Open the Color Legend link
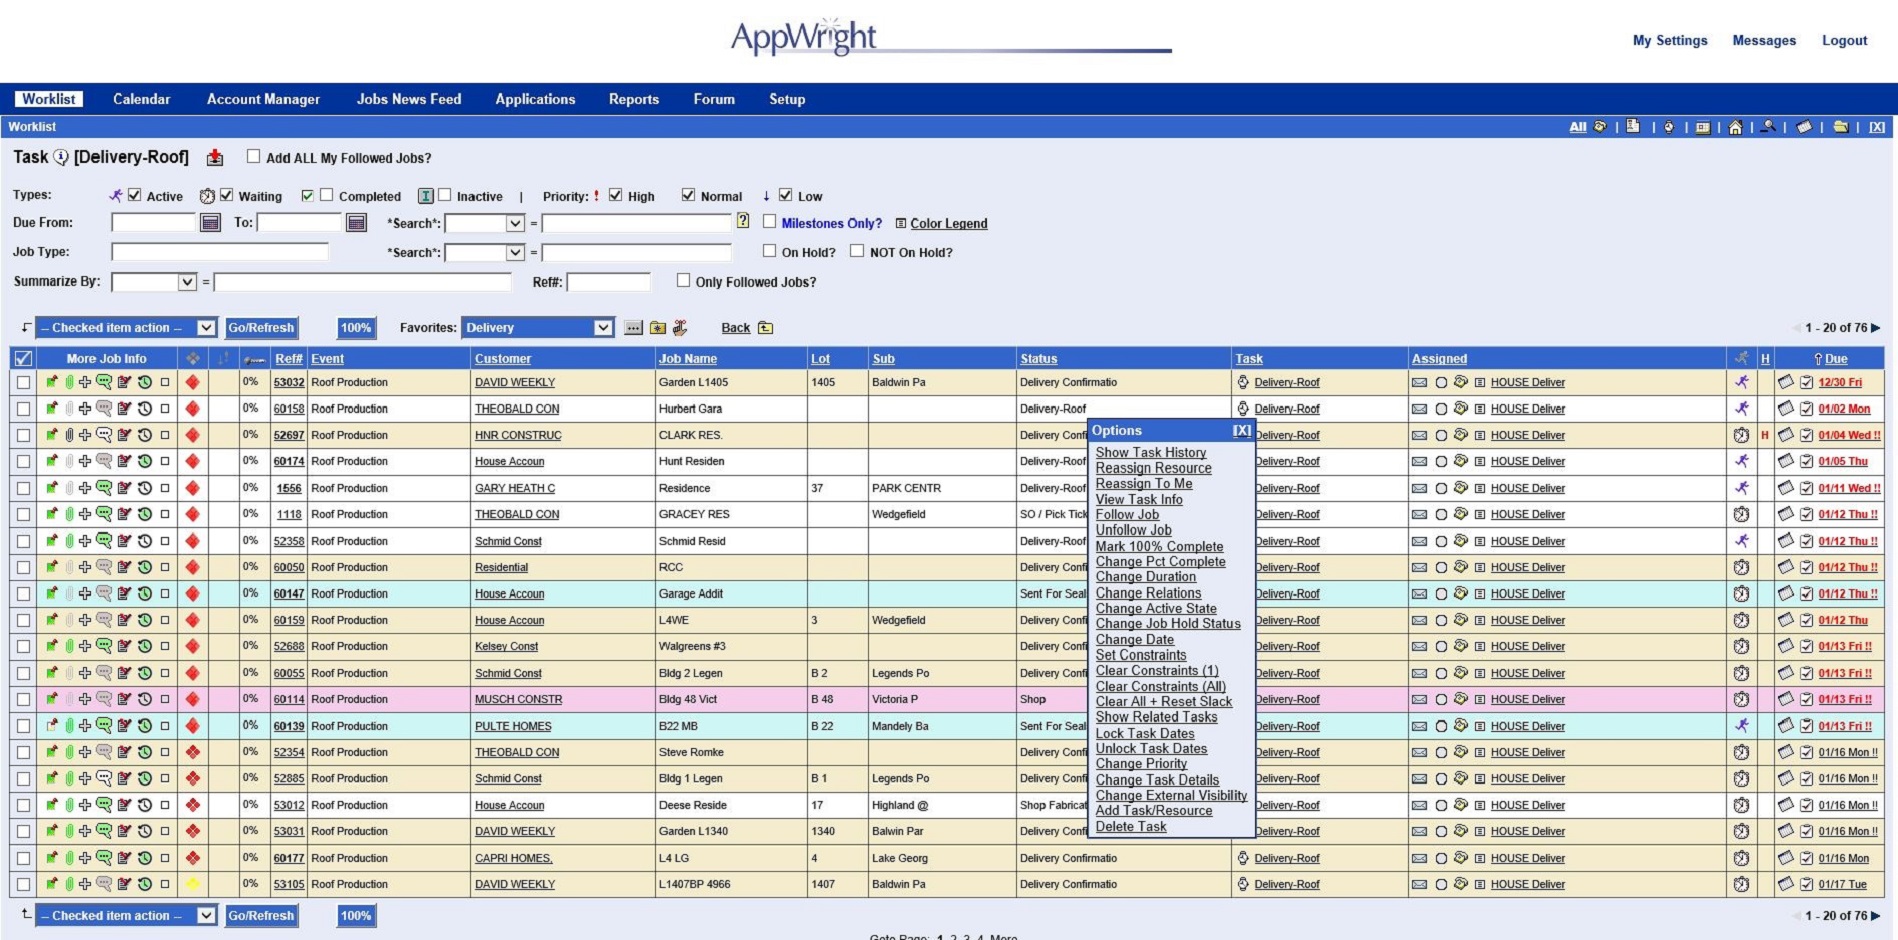The height and width of the screenshot is (940, 1898). coord(948,223)
